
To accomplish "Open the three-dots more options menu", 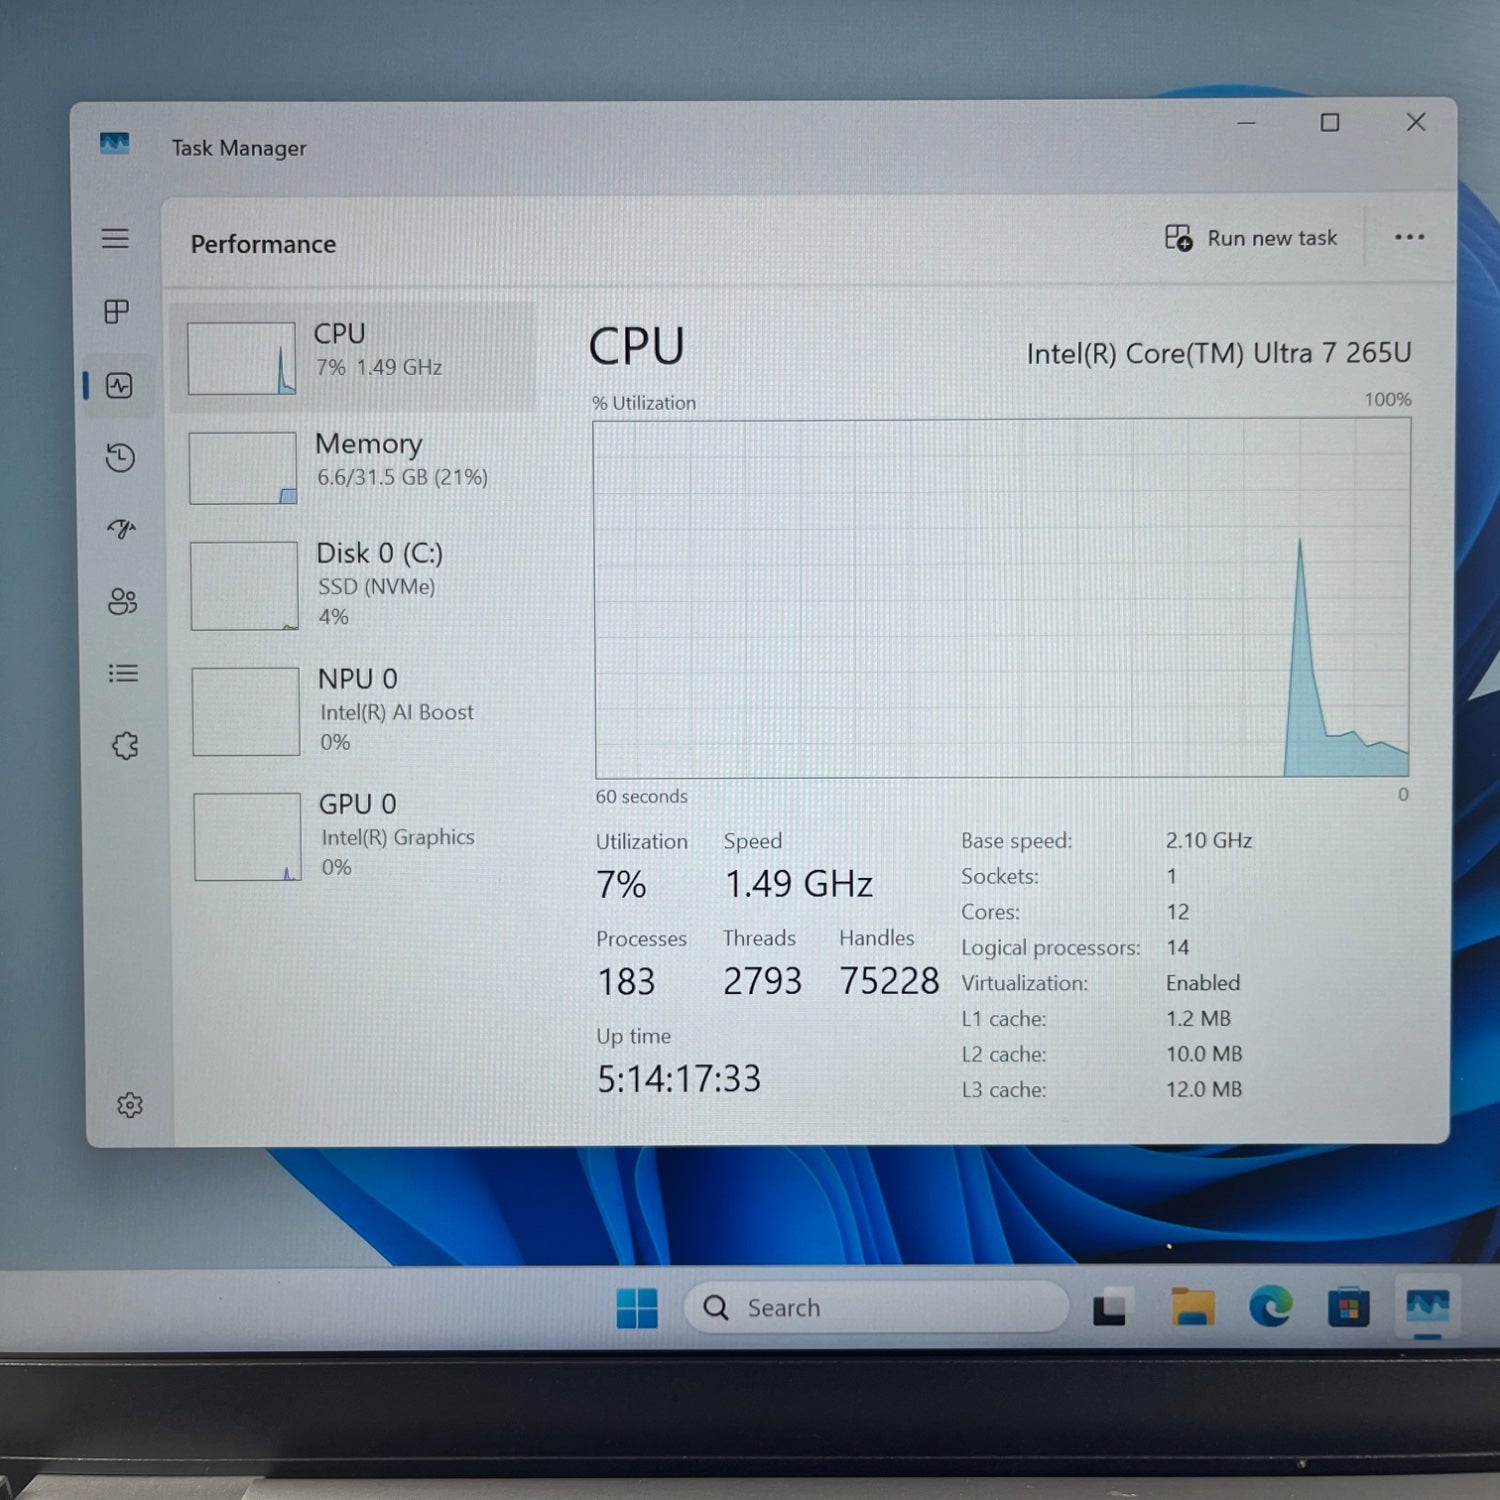I will click(x=1409, y=237).
